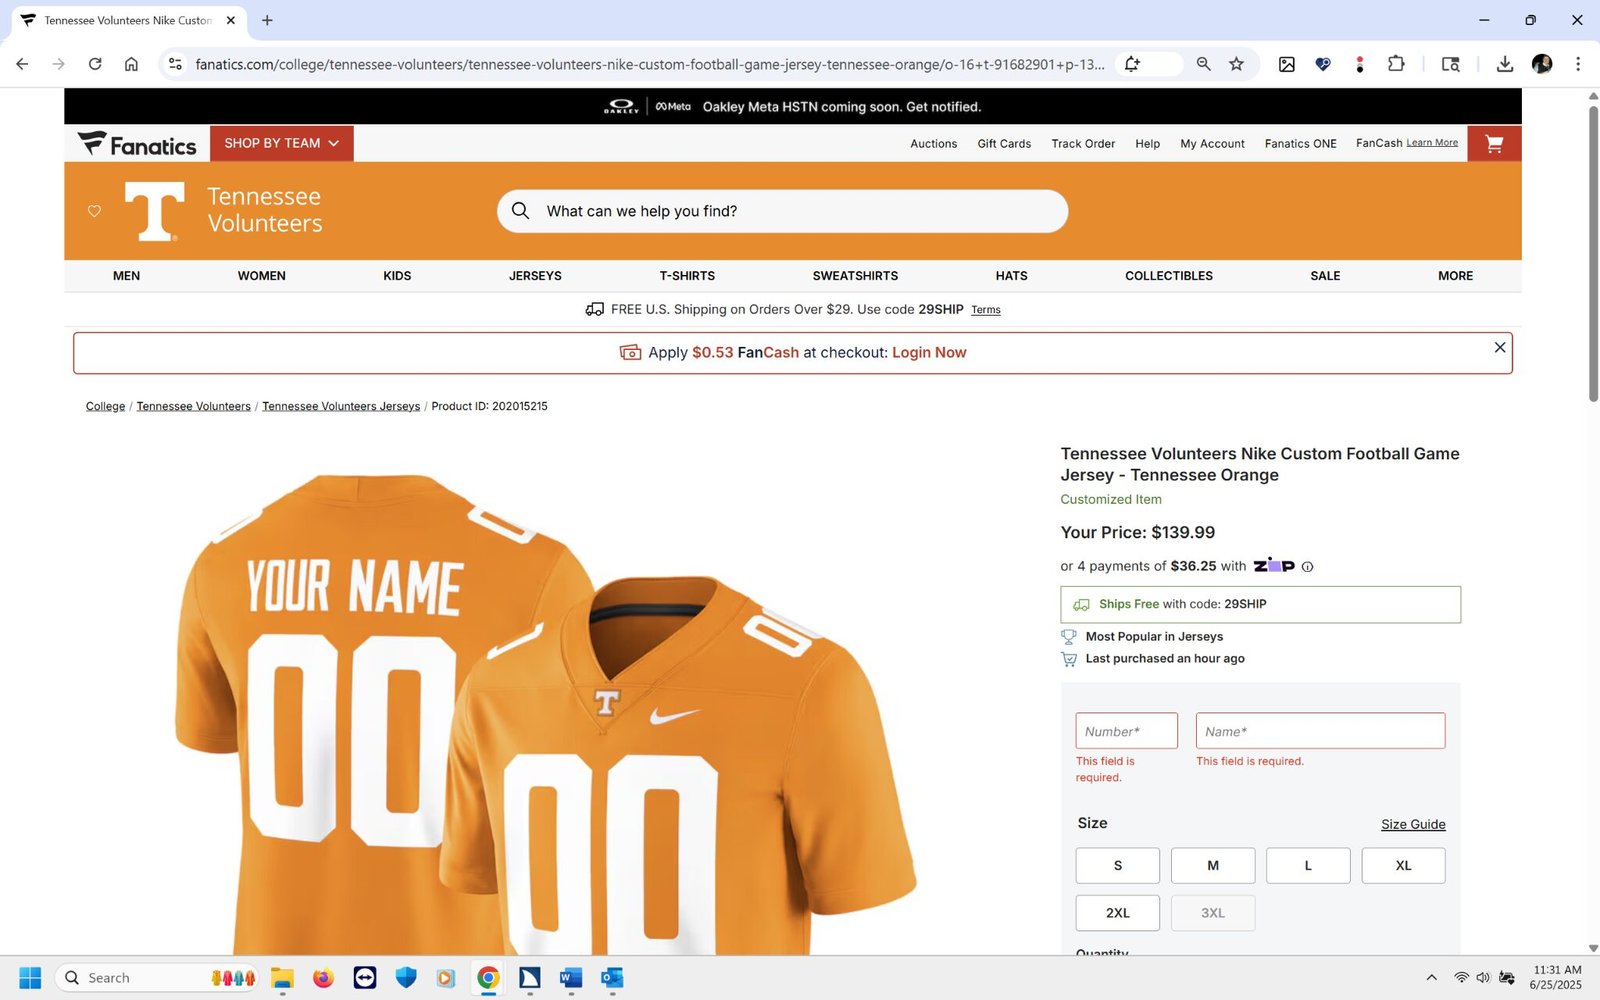The image size is (1600, 1000).
Task: Click the Gift Cards link
Action: [x=1004, y=144]
